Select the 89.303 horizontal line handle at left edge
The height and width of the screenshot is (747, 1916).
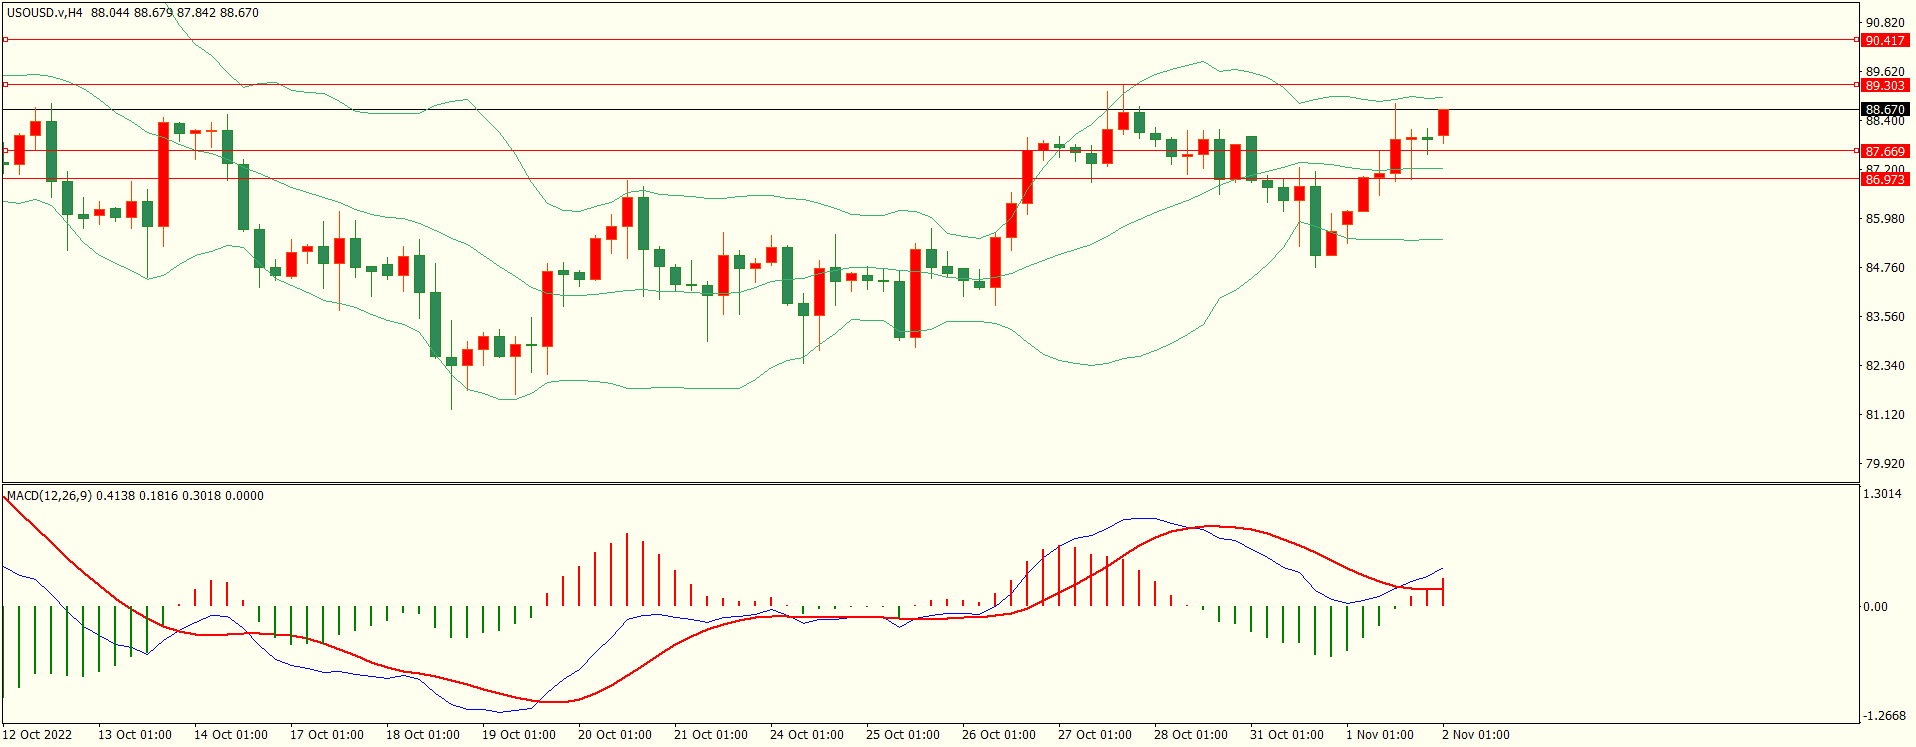[6, 85]
